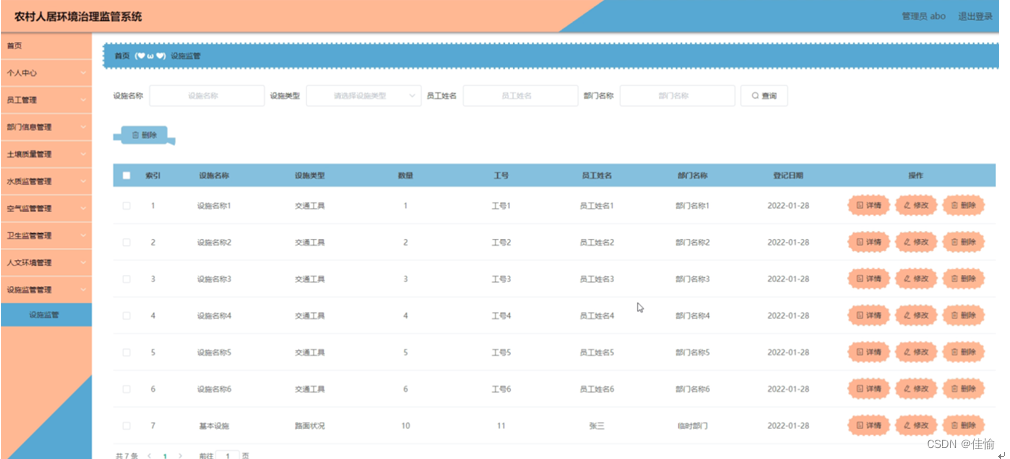Click 修改 pencil icon for row 设施名称6
The height and width of the screenshot is (459, 1010).
(907, 389)
